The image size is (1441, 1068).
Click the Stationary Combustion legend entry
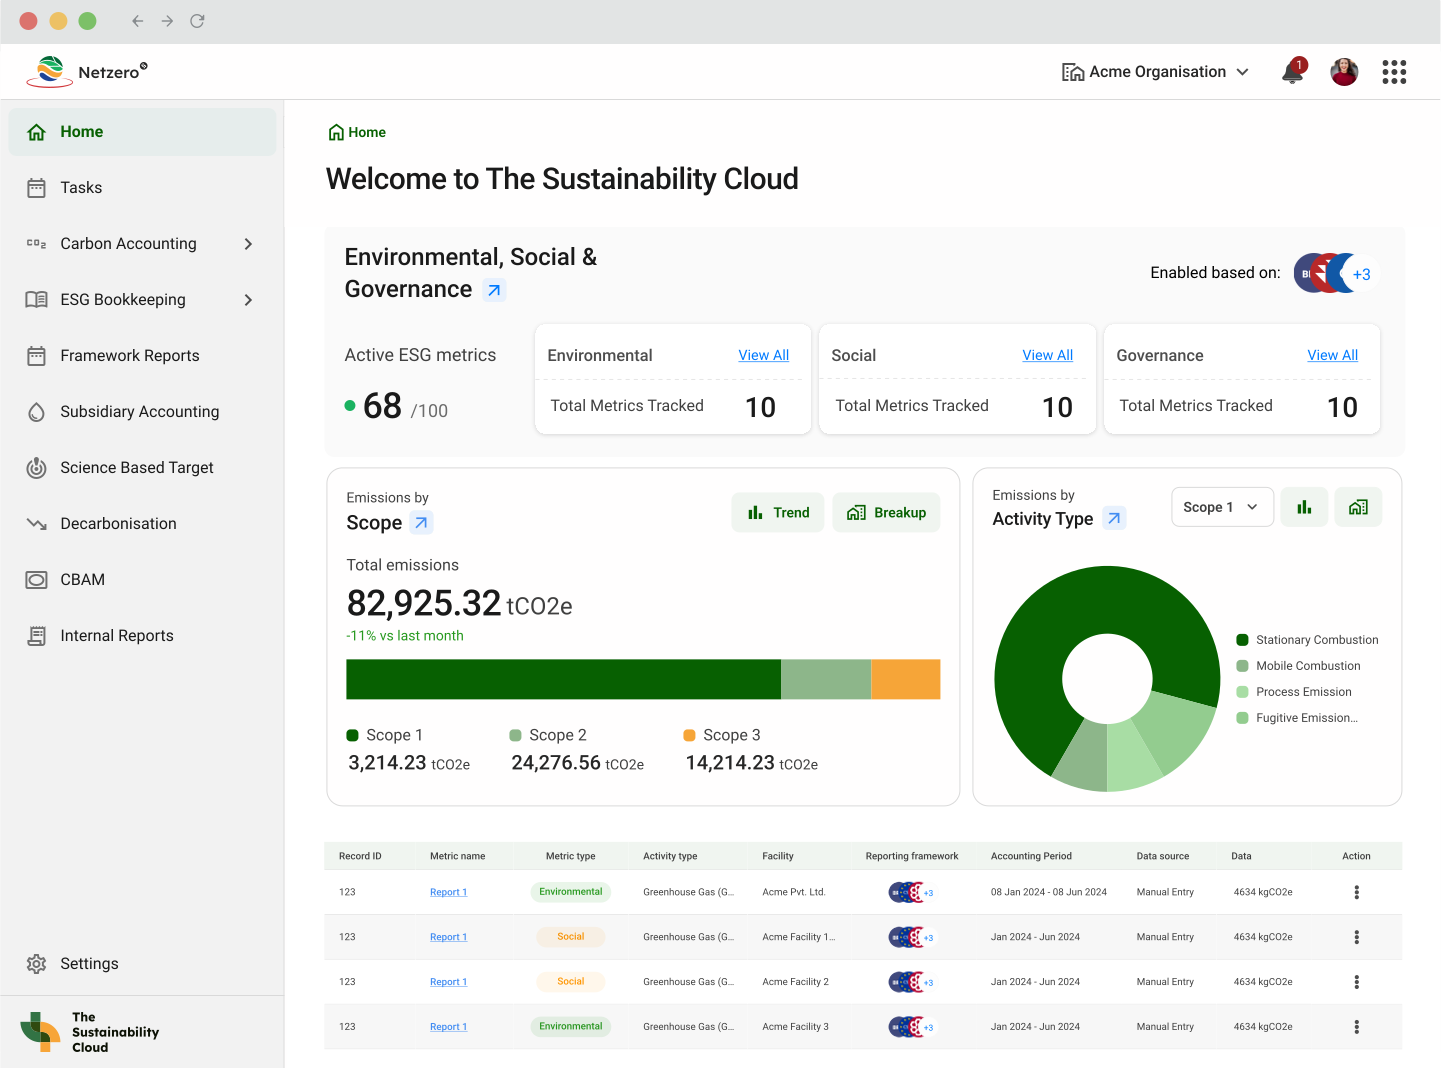(1307, 640)
